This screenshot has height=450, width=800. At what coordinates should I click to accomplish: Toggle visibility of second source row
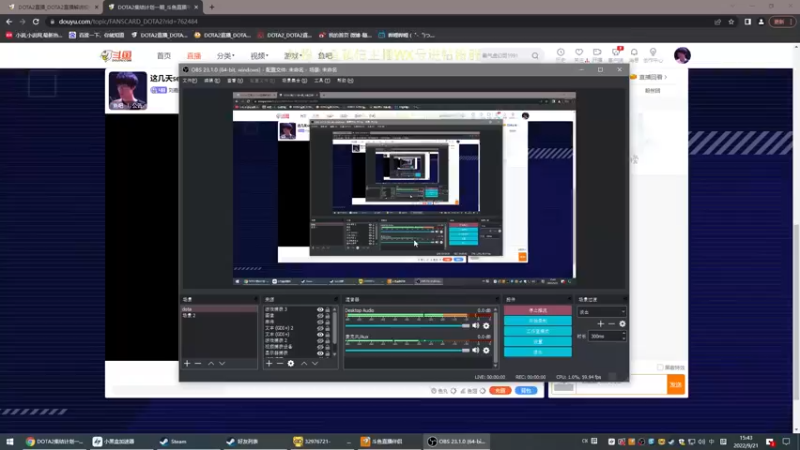point(320,316)
